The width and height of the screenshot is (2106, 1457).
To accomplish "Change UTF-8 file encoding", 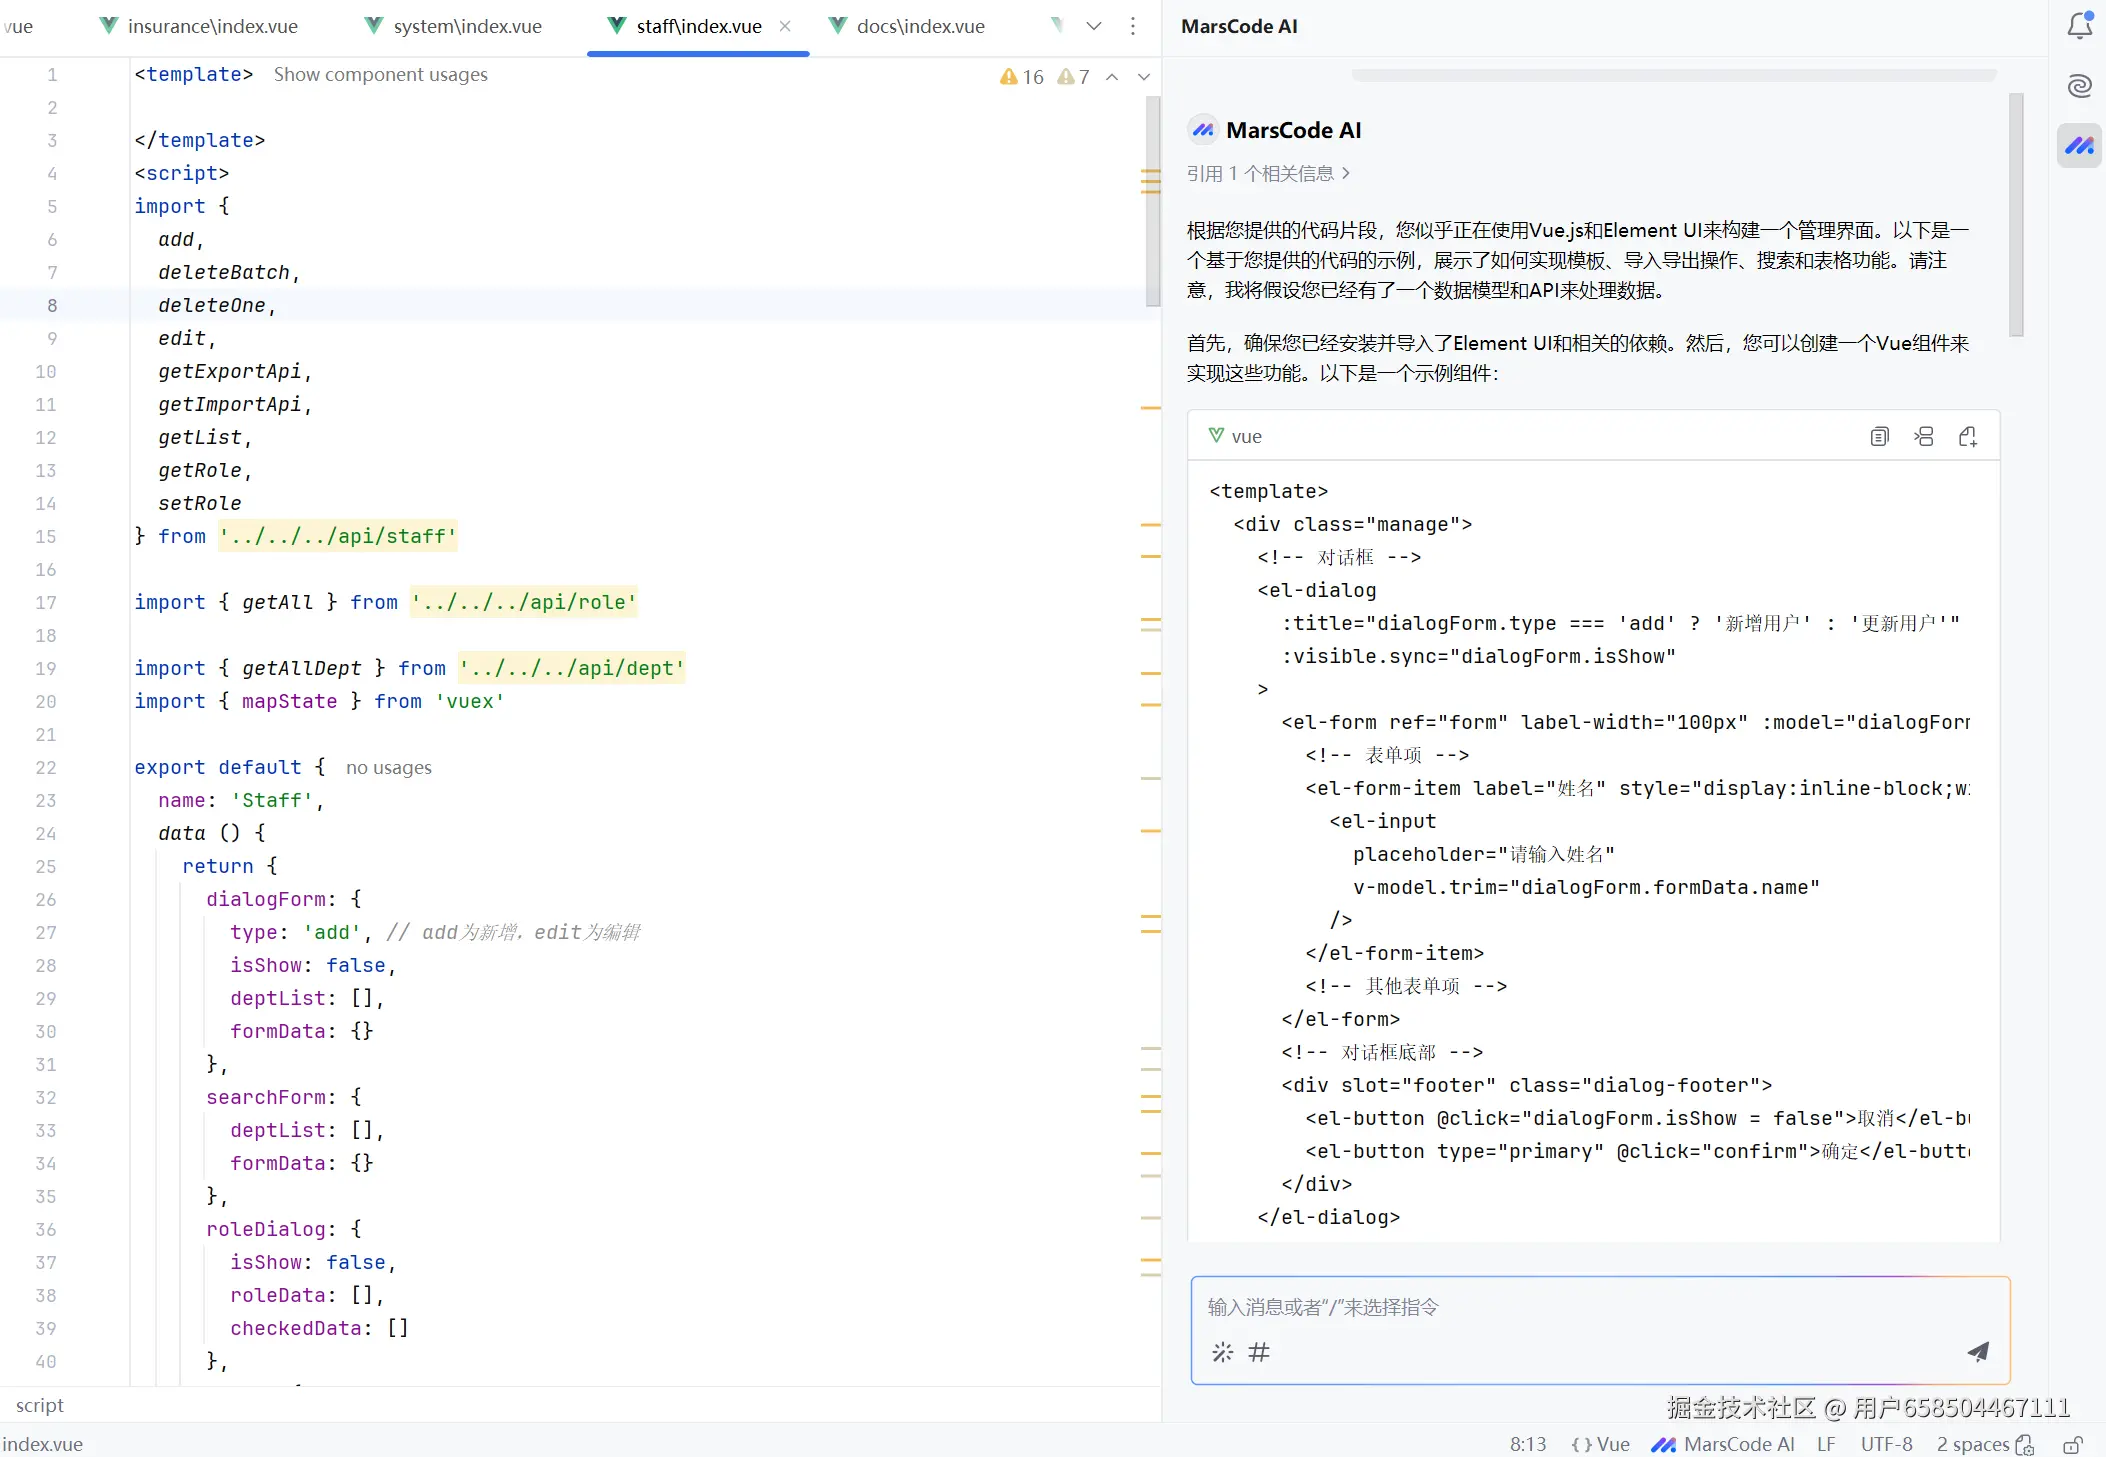I will pos(1886,1444).
